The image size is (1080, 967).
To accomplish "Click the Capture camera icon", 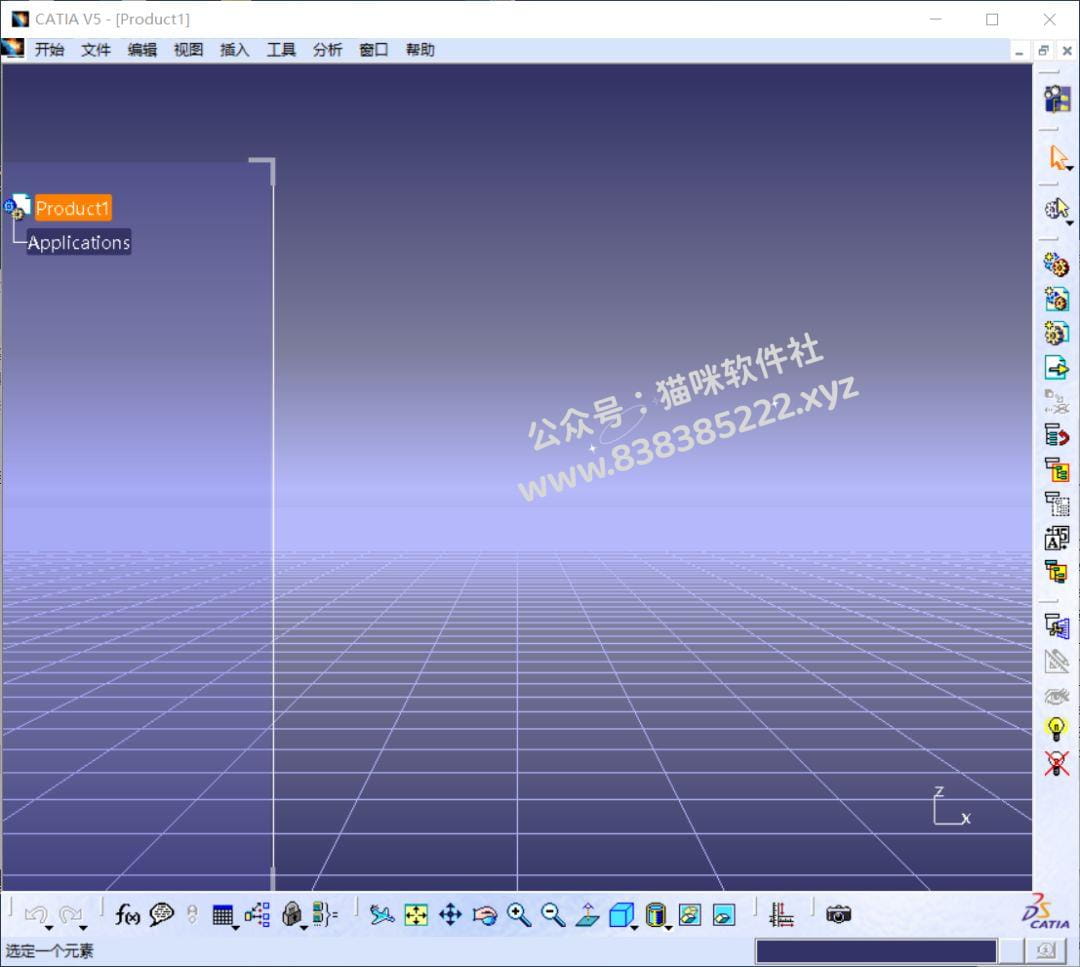I will 838,915.
